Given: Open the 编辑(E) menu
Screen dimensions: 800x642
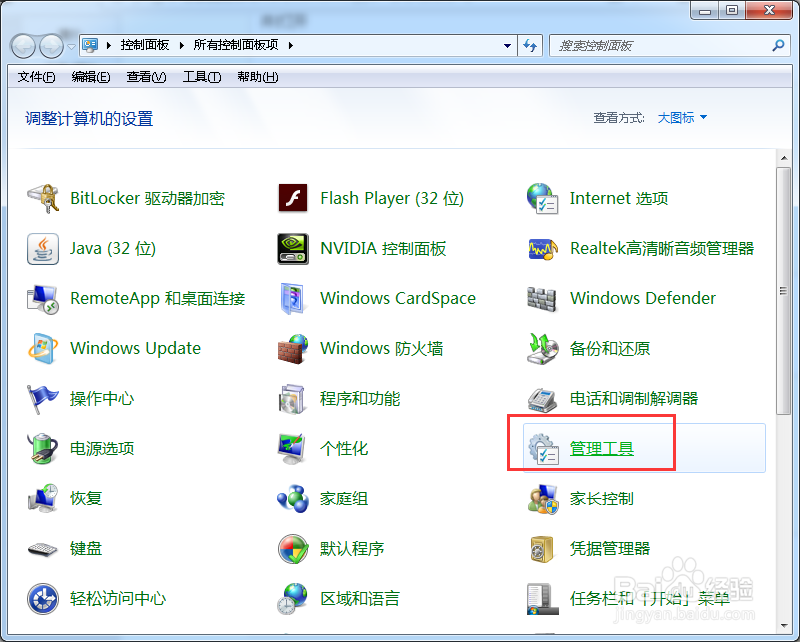Looking at the screenshot, I should click(91, 77).
